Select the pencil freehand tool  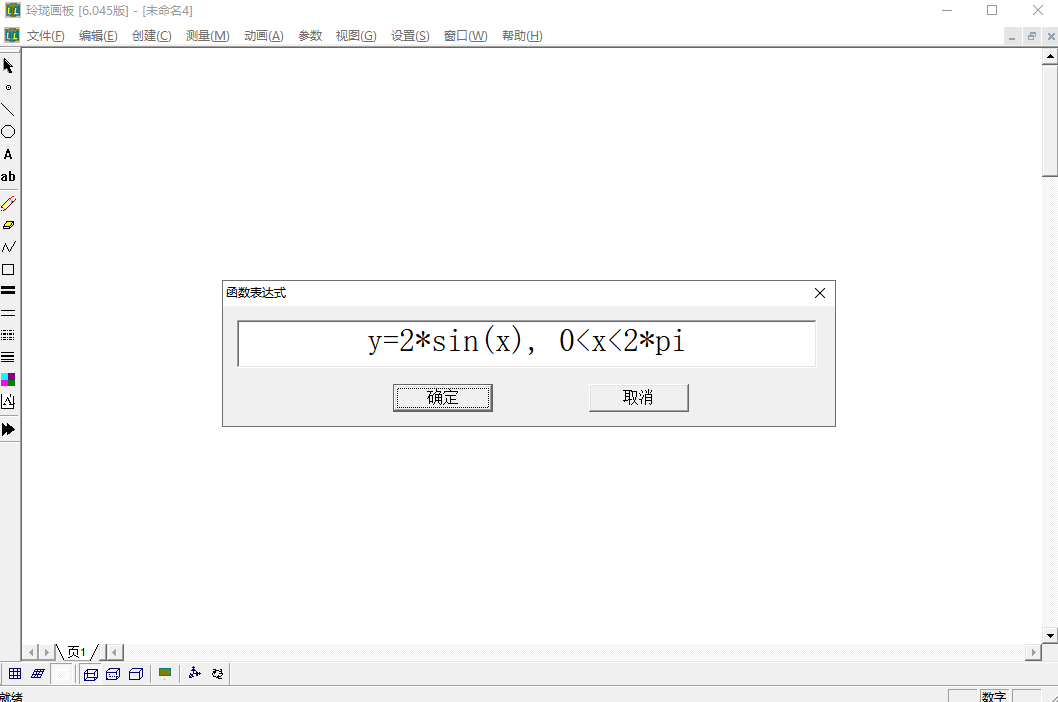pos(8,203)
